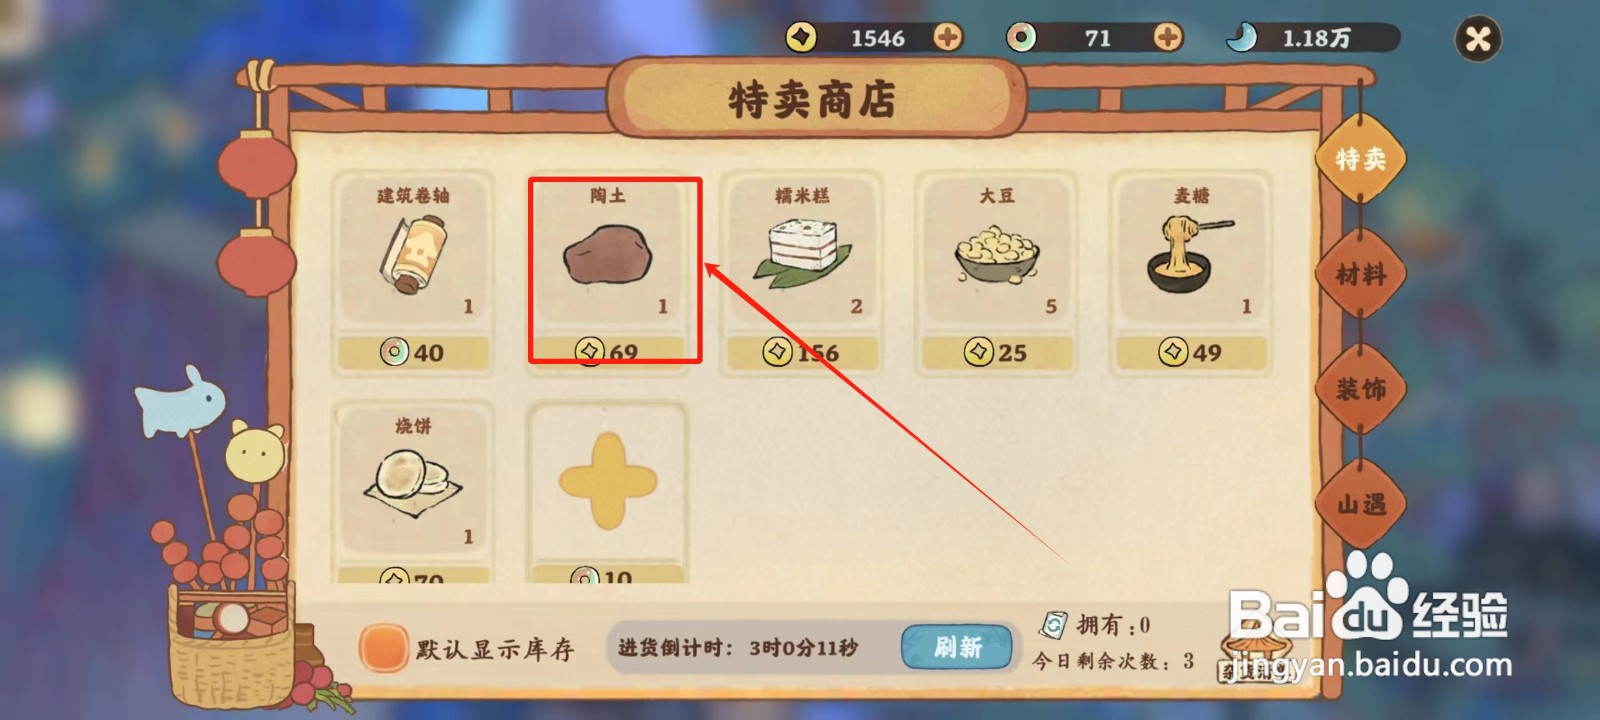Switch to the 装饰 tab
1600x720 pixels.
[x=1361, y=388]
